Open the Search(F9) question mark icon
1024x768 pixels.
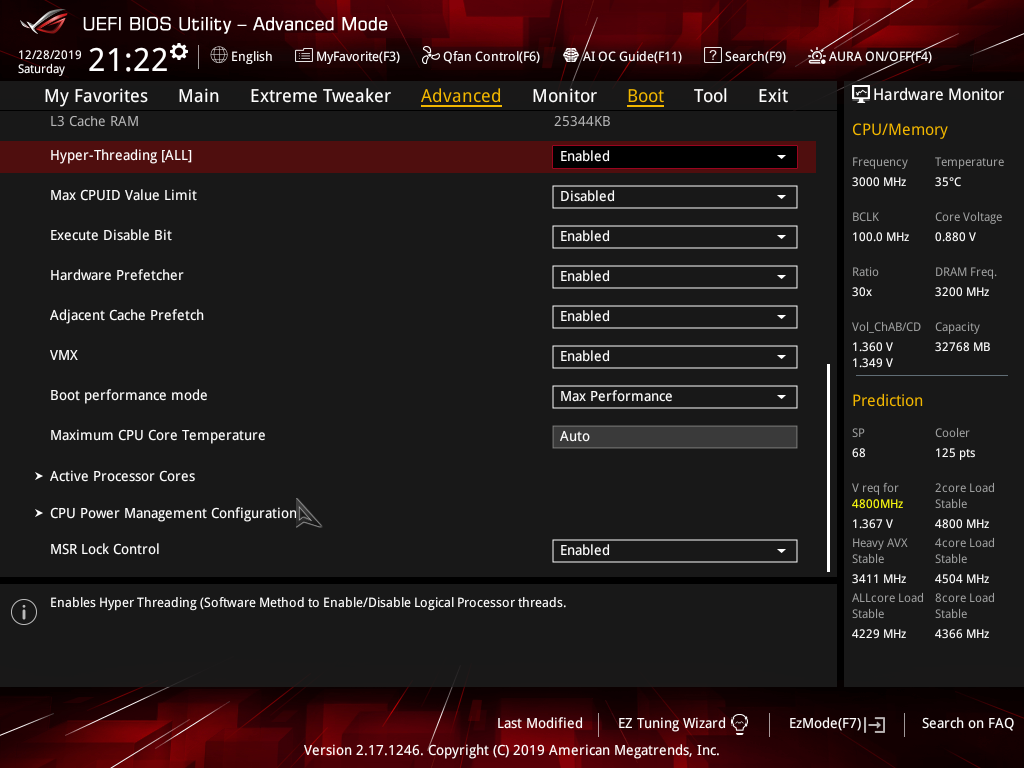click(712, 56)
